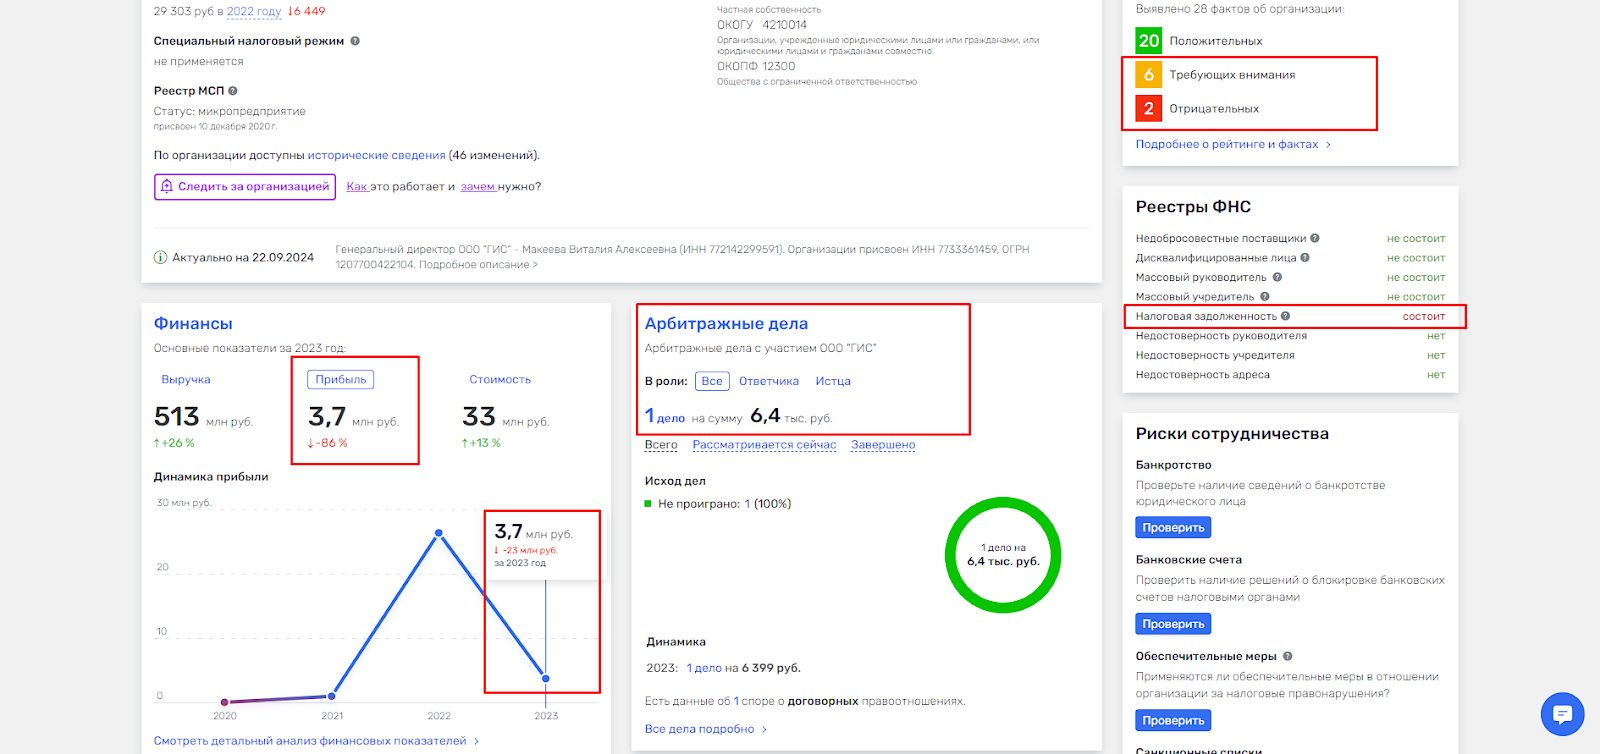The width and height of the screenshot is (1600, 754).
Task: Open the chat widget icon
Action: (x=1562, y=714)
